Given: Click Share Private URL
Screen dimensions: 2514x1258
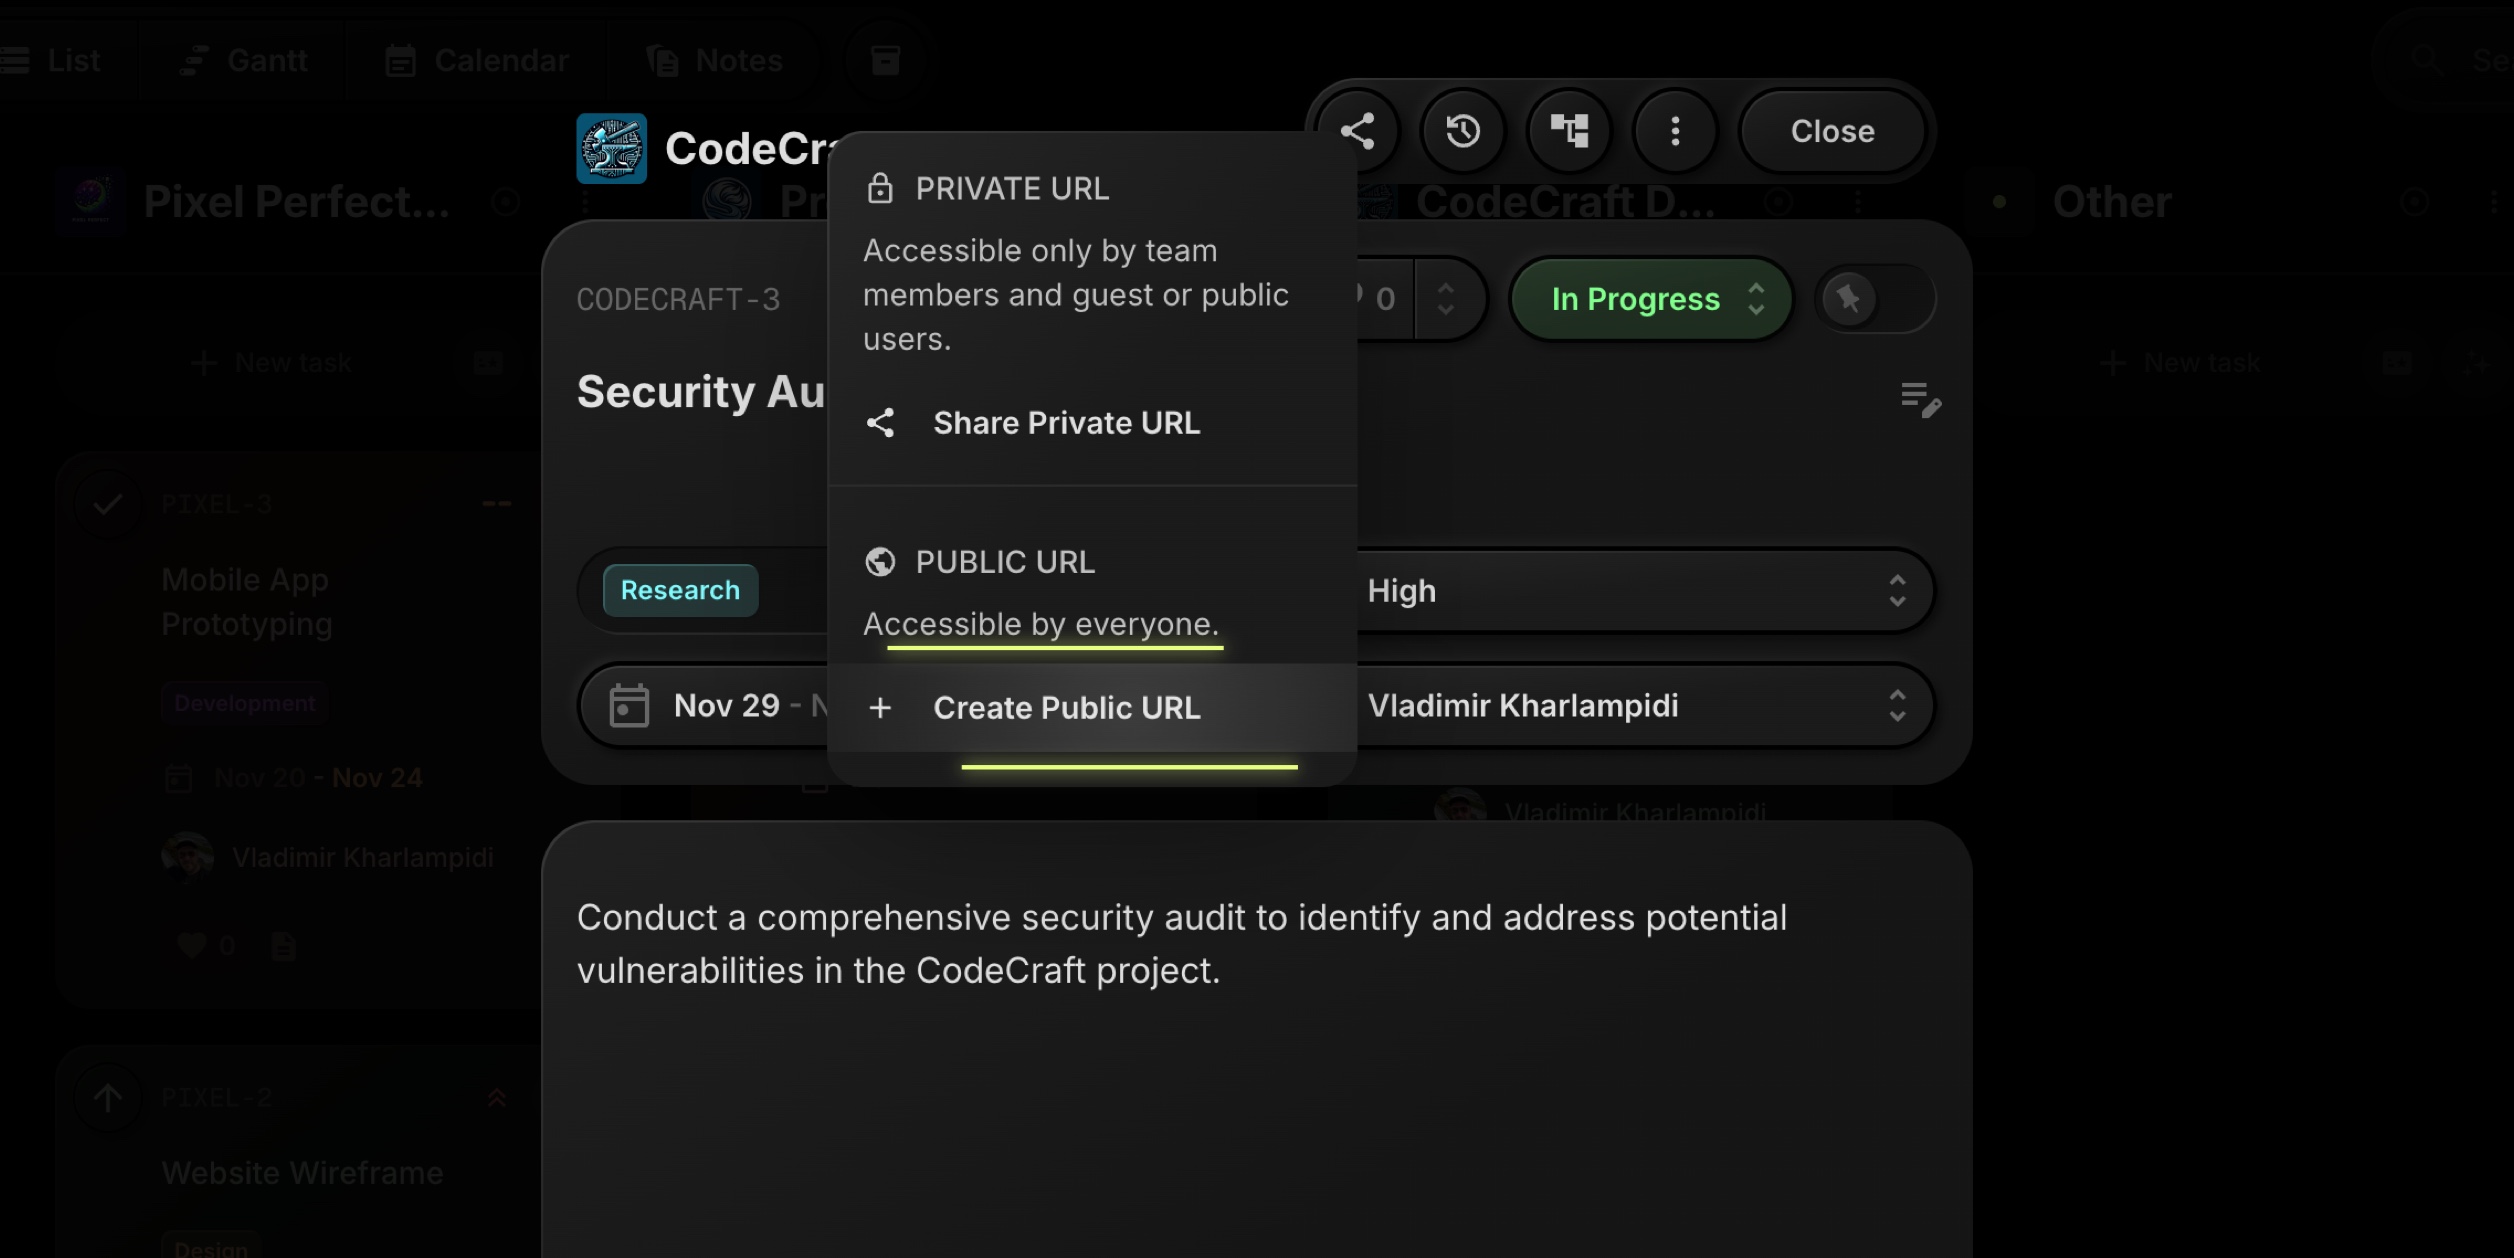Looking at the screenshot, I should click(x=1066, y=422).
